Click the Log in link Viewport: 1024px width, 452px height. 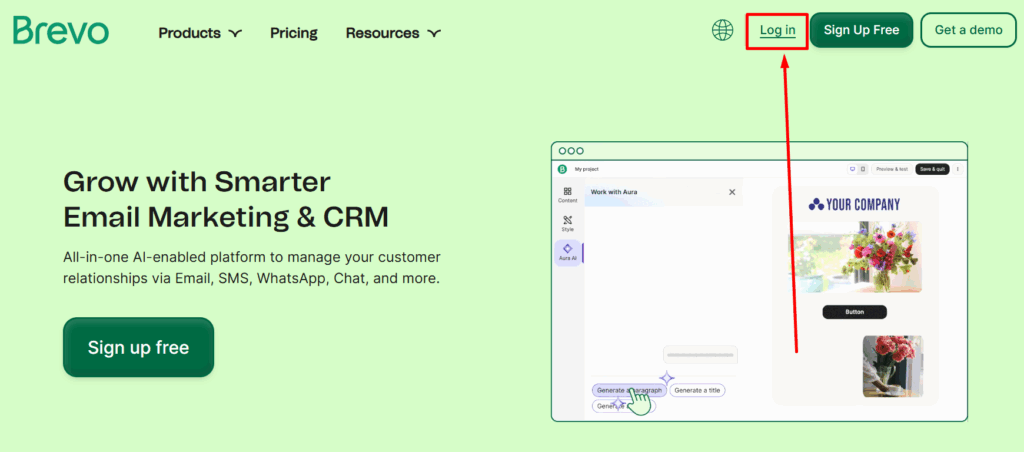[x=777, y=30]
